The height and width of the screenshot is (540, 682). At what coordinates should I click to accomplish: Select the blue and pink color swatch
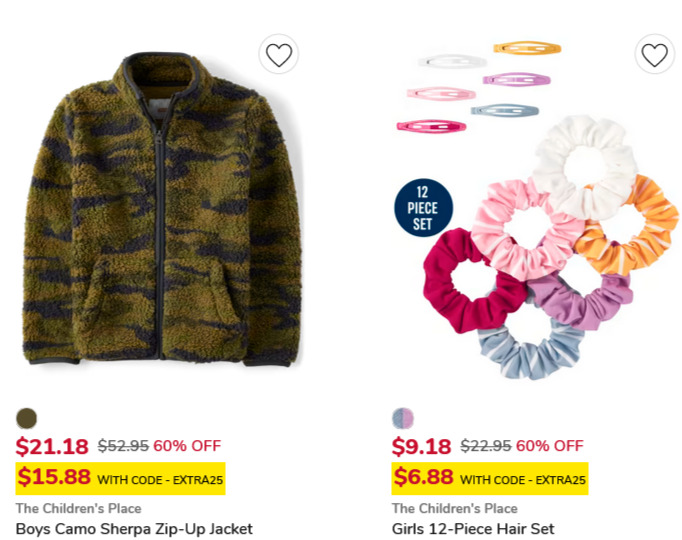click(x=403, y=419)
